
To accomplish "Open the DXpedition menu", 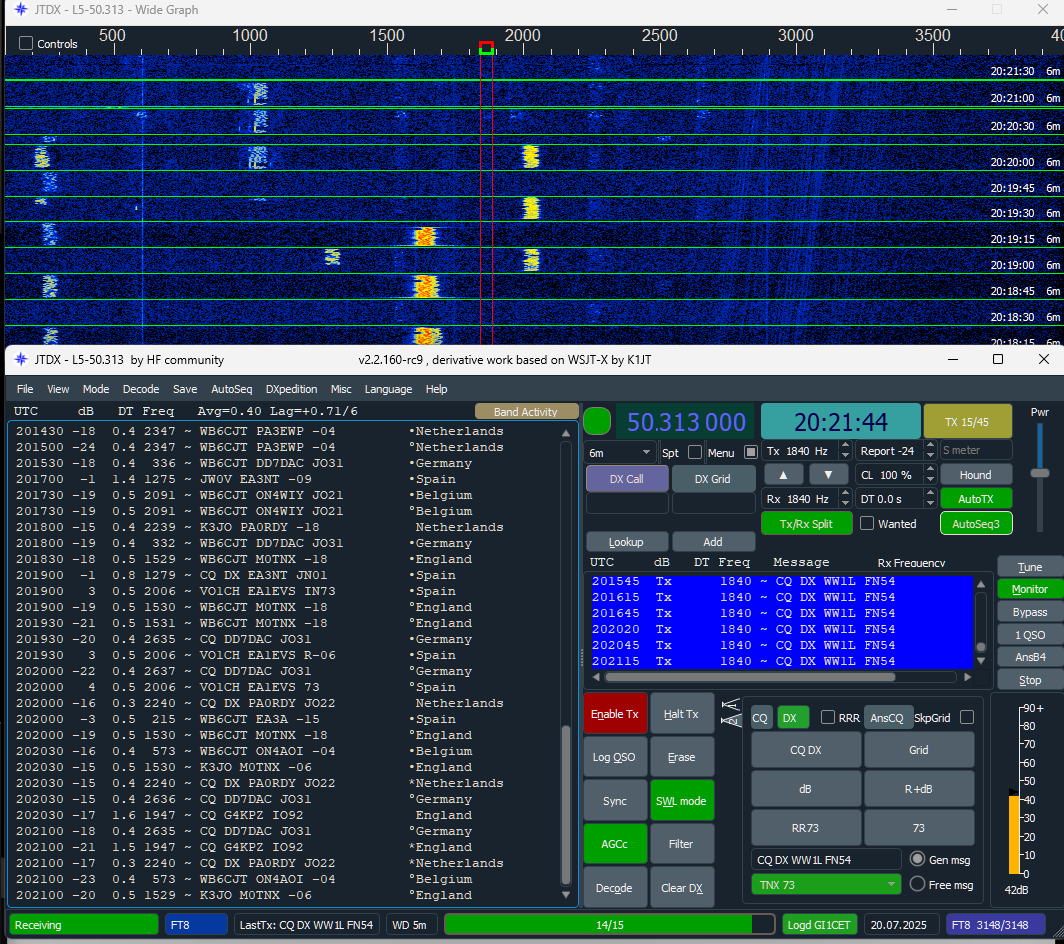I will [x=291, y=389].
